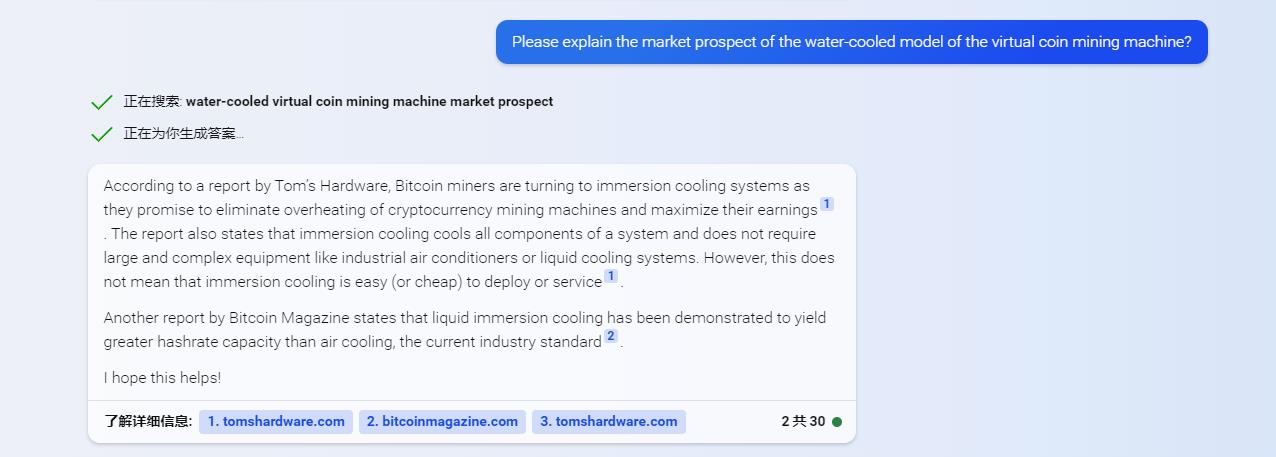The height and width of the screenshot is (457, 1276).
Task: Select the blue user question bubble
Action: (851, 42)
